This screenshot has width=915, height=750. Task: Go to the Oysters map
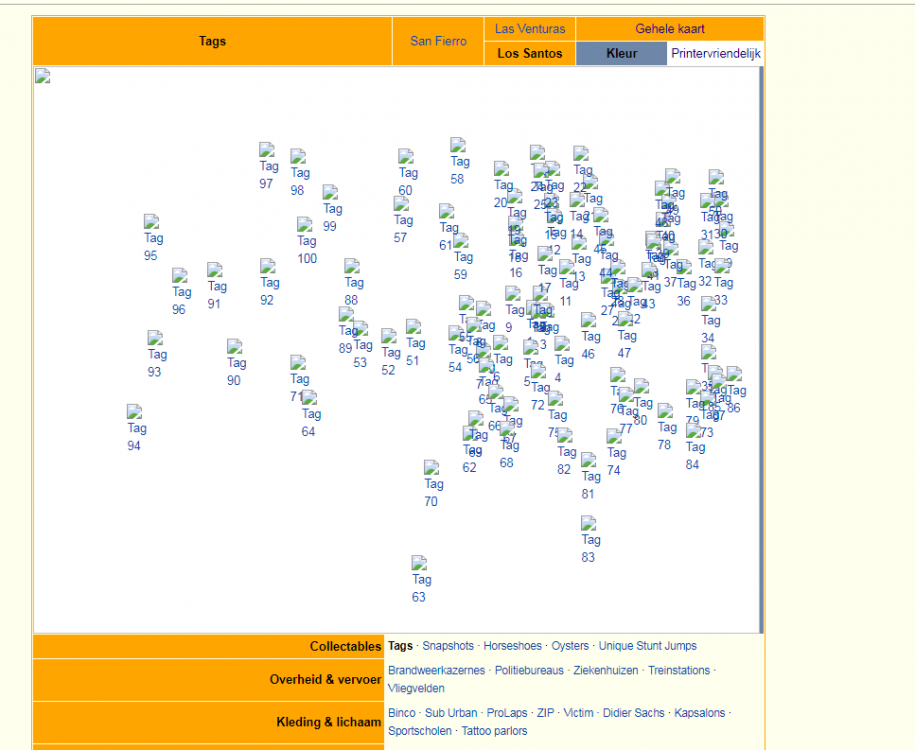[x=570, y=646]
